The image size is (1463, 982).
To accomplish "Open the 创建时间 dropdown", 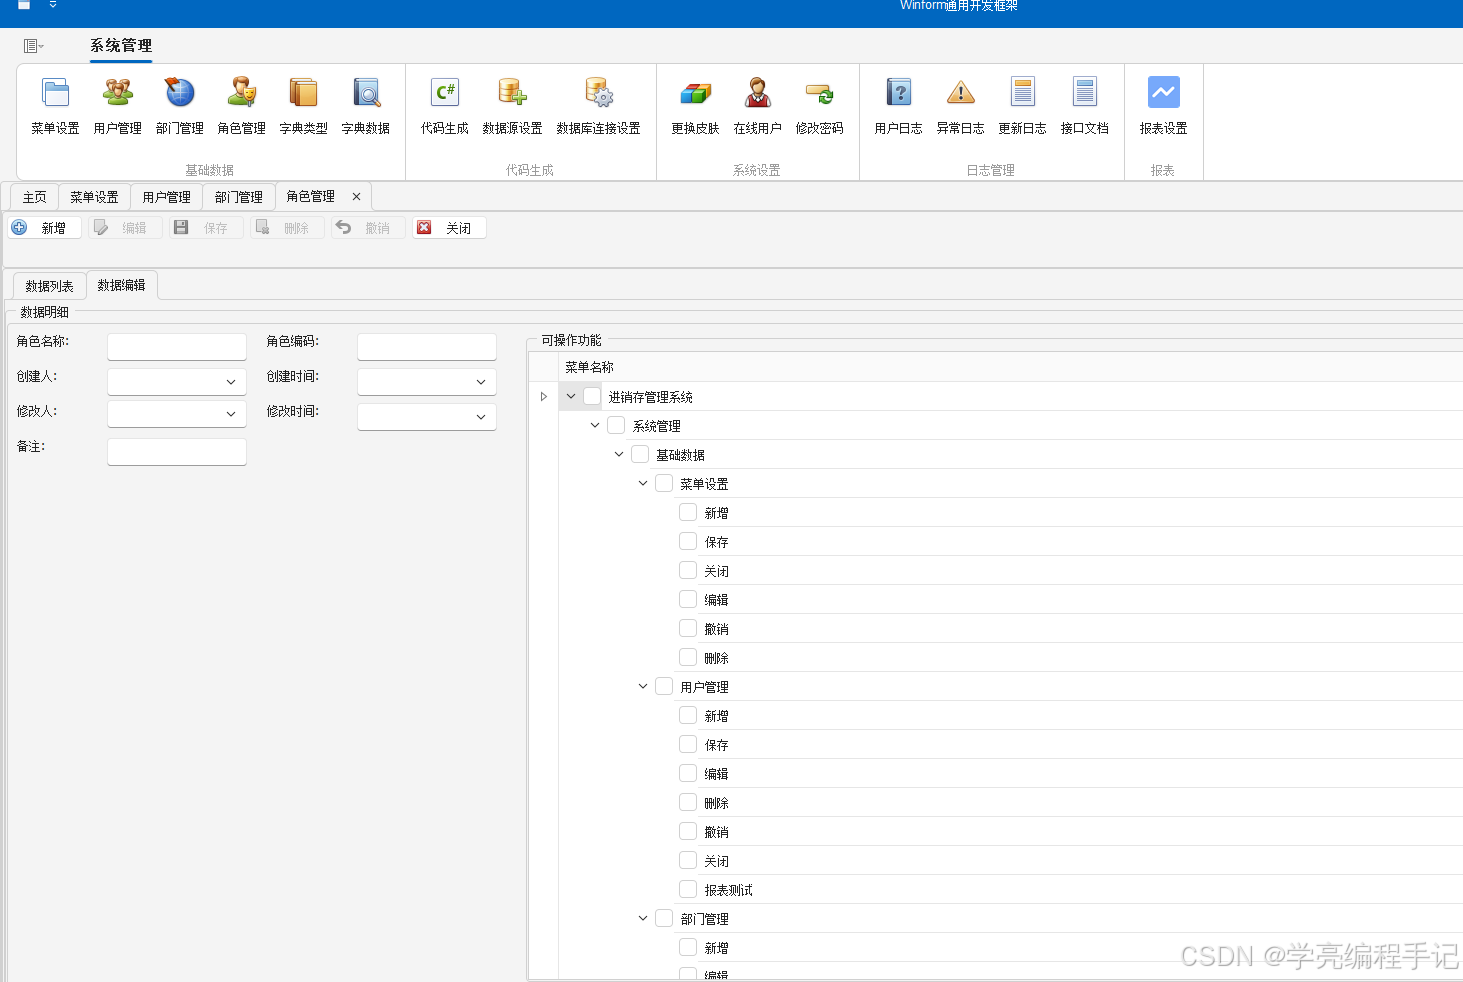I will pyautogui.click(x=481, y=382).
